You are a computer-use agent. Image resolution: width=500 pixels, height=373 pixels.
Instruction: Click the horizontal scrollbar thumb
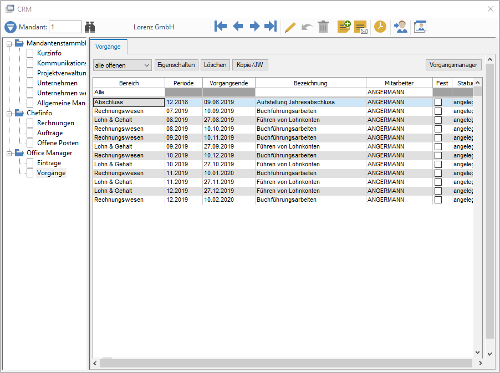[x=286, y=363]
